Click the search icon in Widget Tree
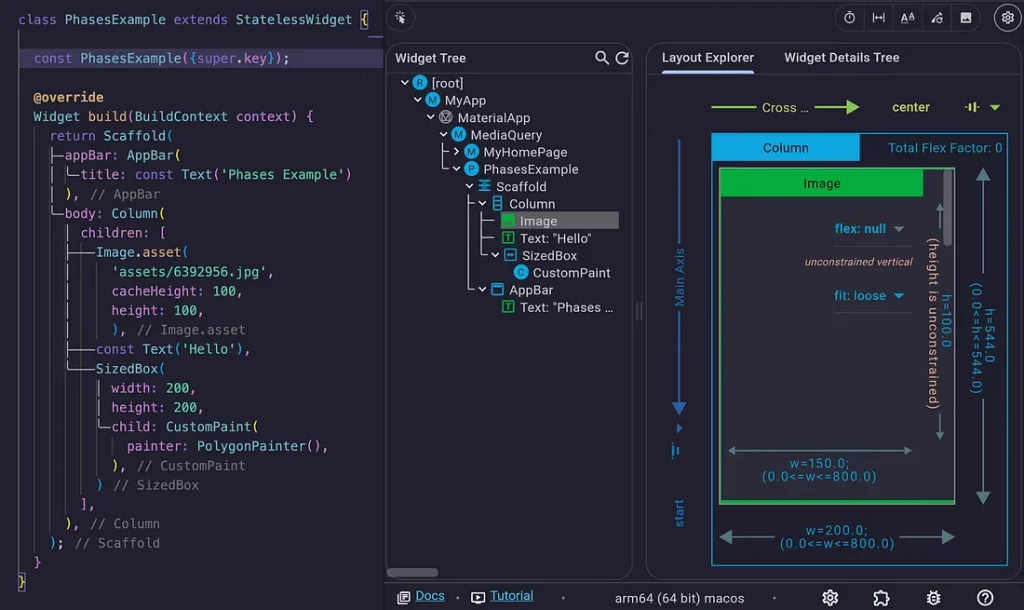 click(x=602, y=58)
